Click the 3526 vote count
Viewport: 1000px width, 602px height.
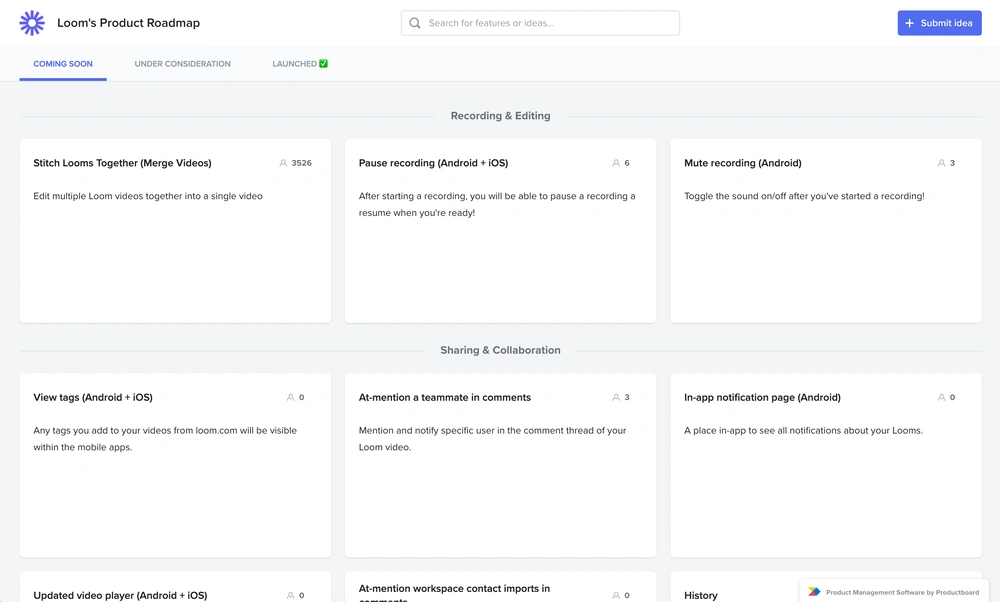[x=302, y=163]
